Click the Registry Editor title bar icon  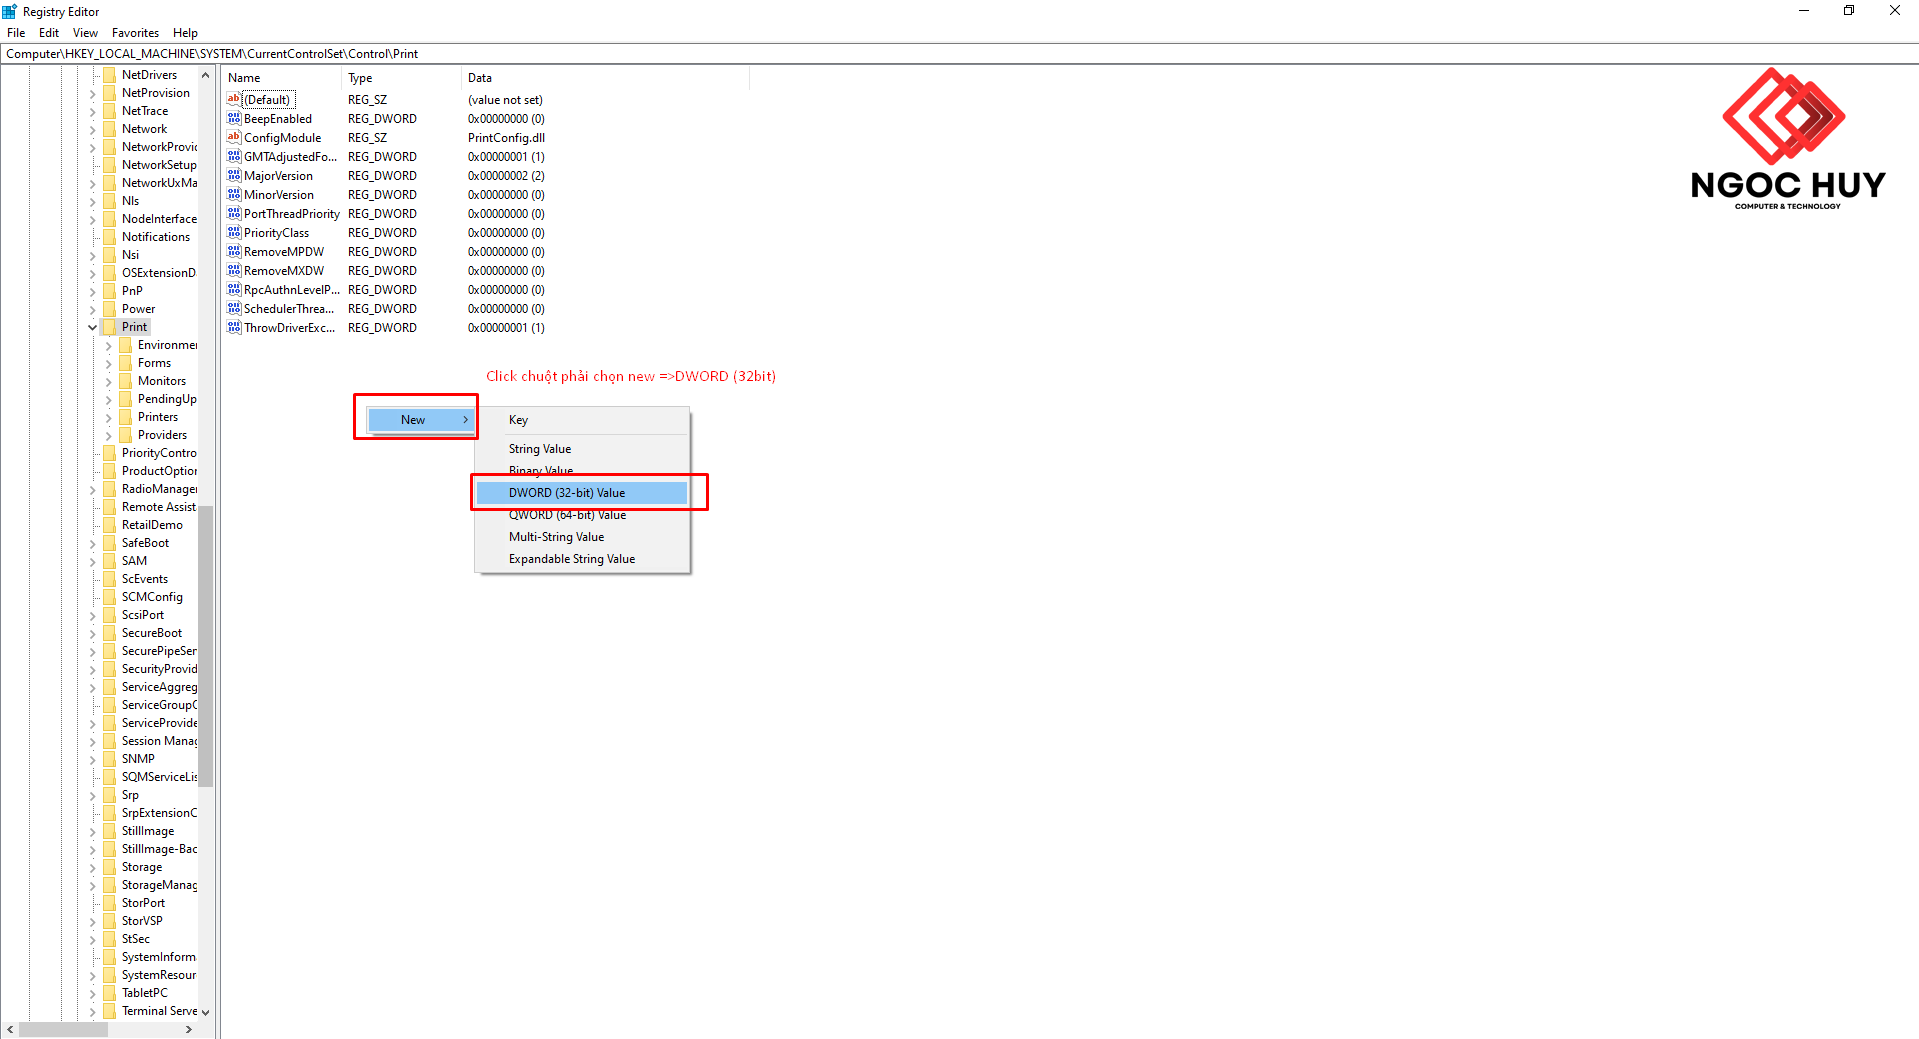pyautogui.click(x=10, y=12)
